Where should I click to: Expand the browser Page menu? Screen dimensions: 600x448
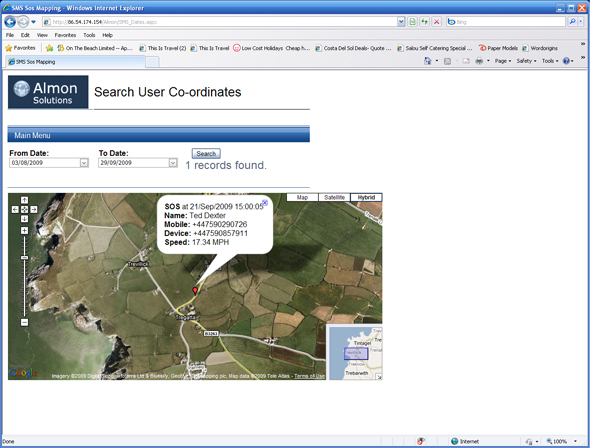click(502, 61)
